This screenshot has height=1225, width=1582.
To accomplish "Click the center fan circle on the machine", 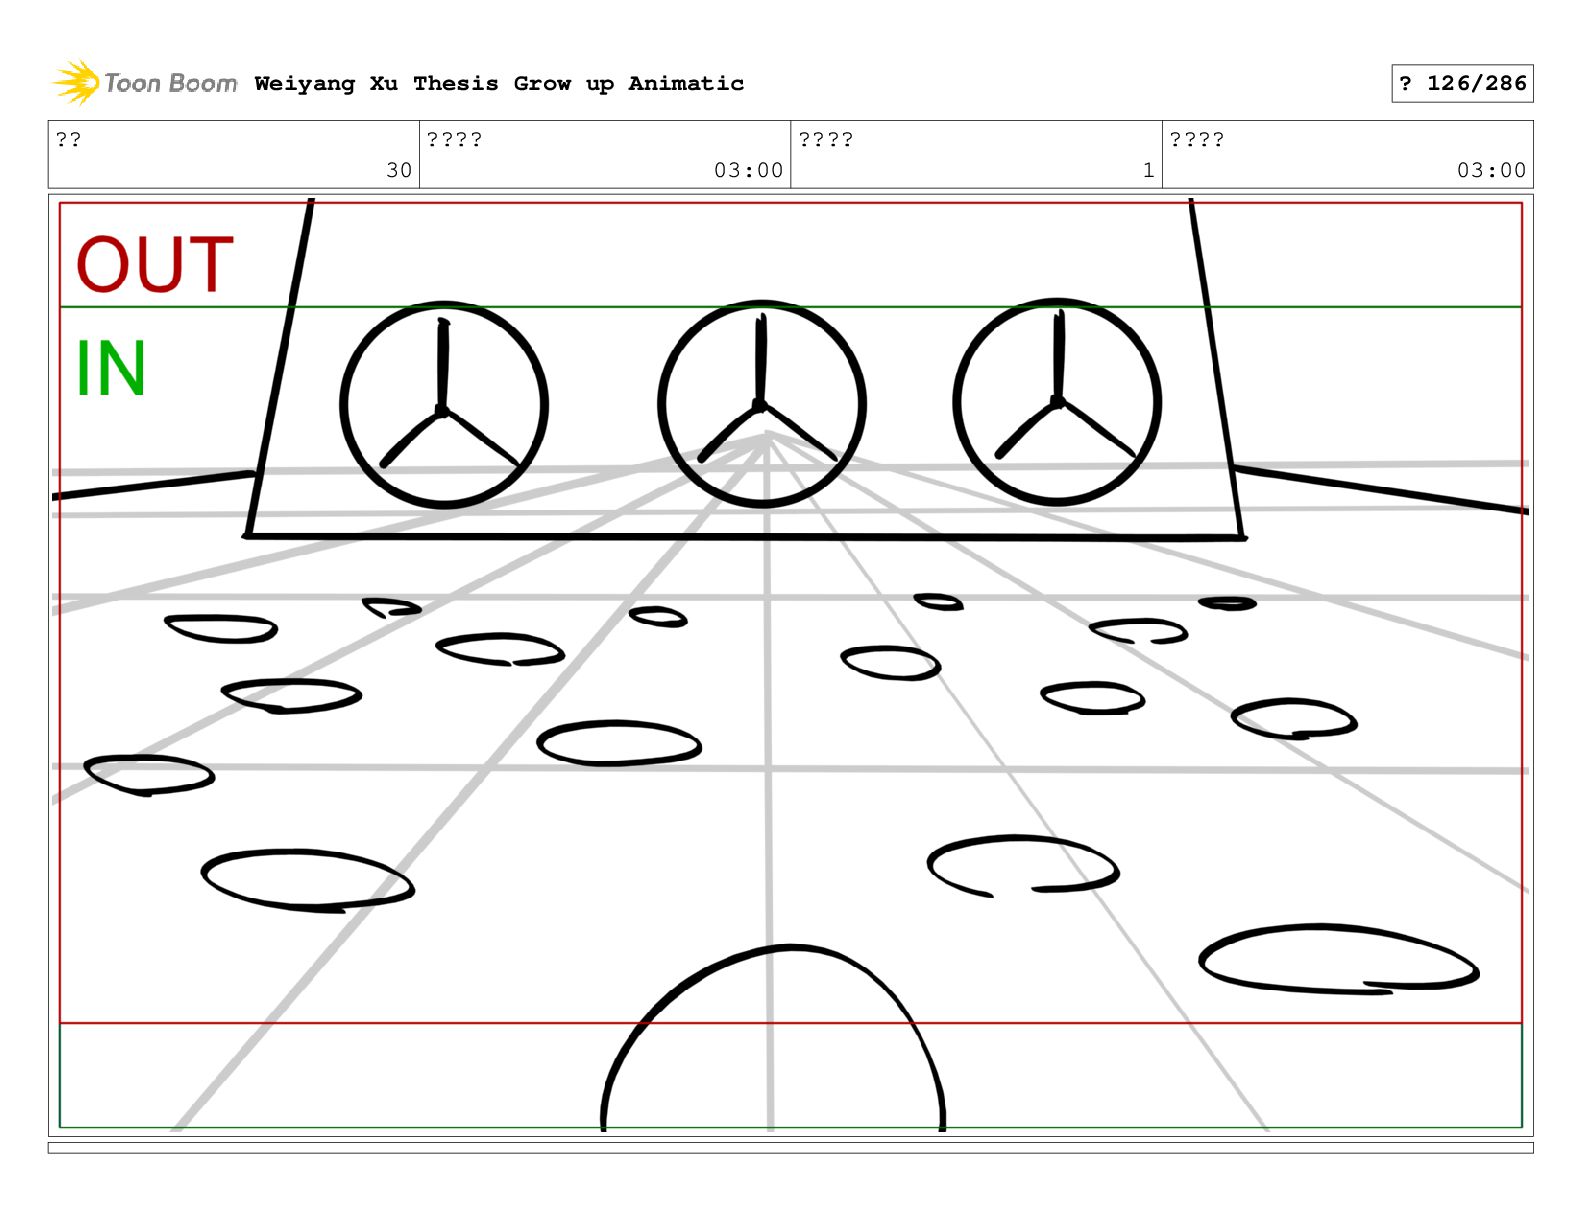I will pyautogui.click(x=762, y=403).
